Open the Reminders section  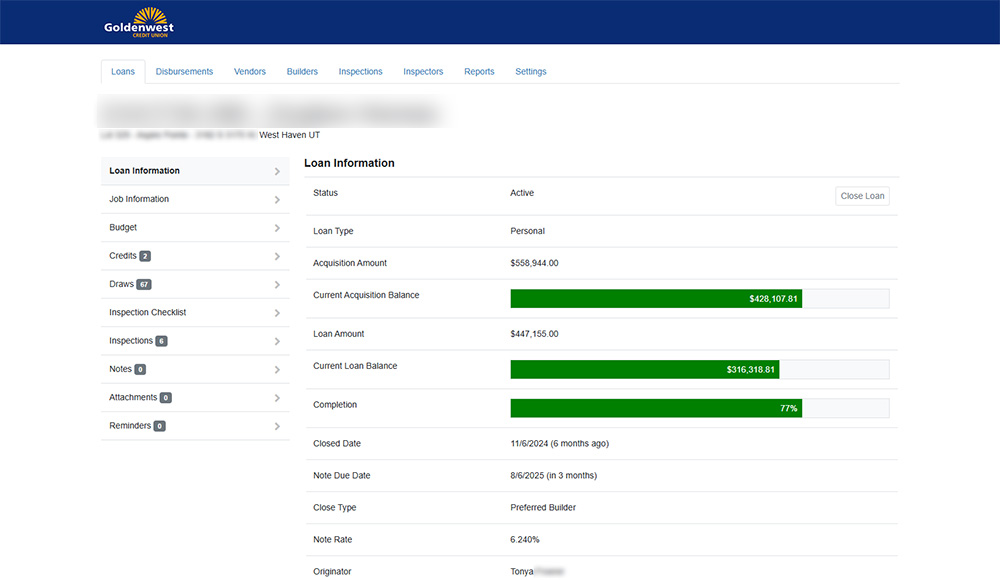[x=195, y=425]
